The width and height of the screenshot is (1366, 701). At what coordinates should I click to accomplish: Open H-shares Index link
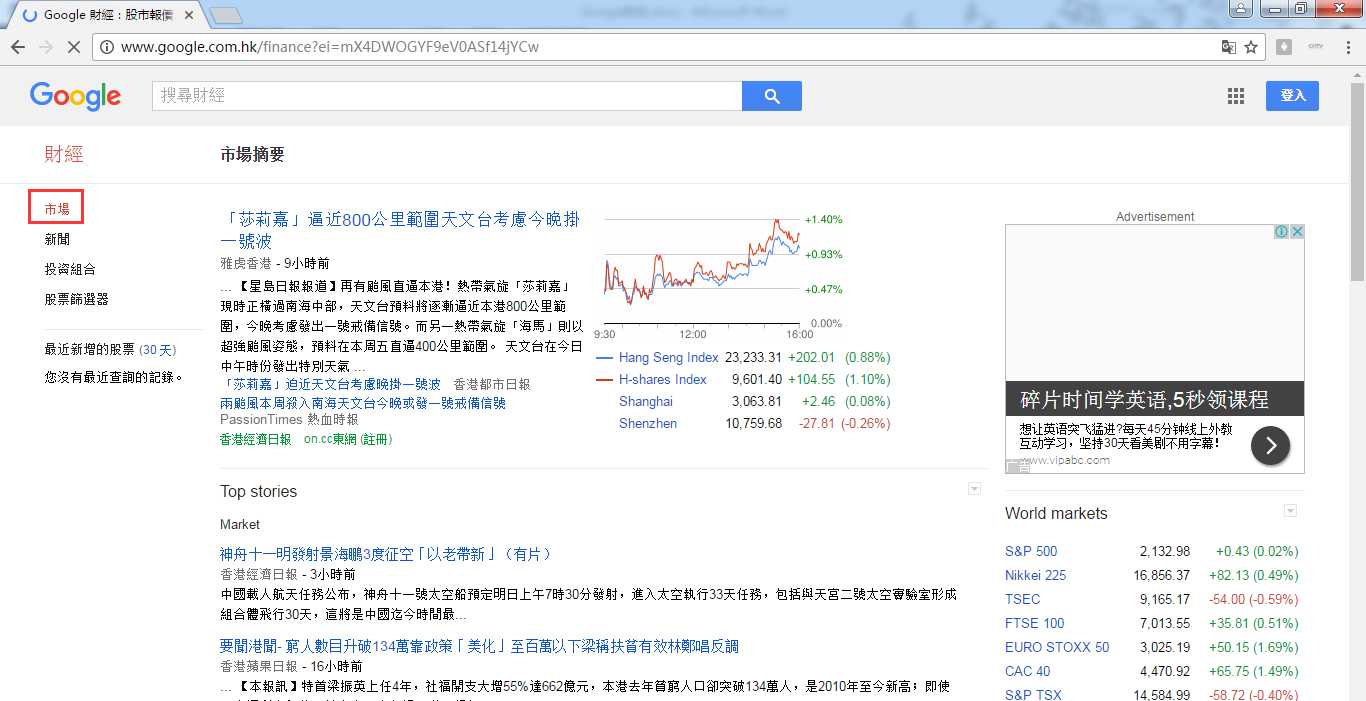(x=662, y=379)
